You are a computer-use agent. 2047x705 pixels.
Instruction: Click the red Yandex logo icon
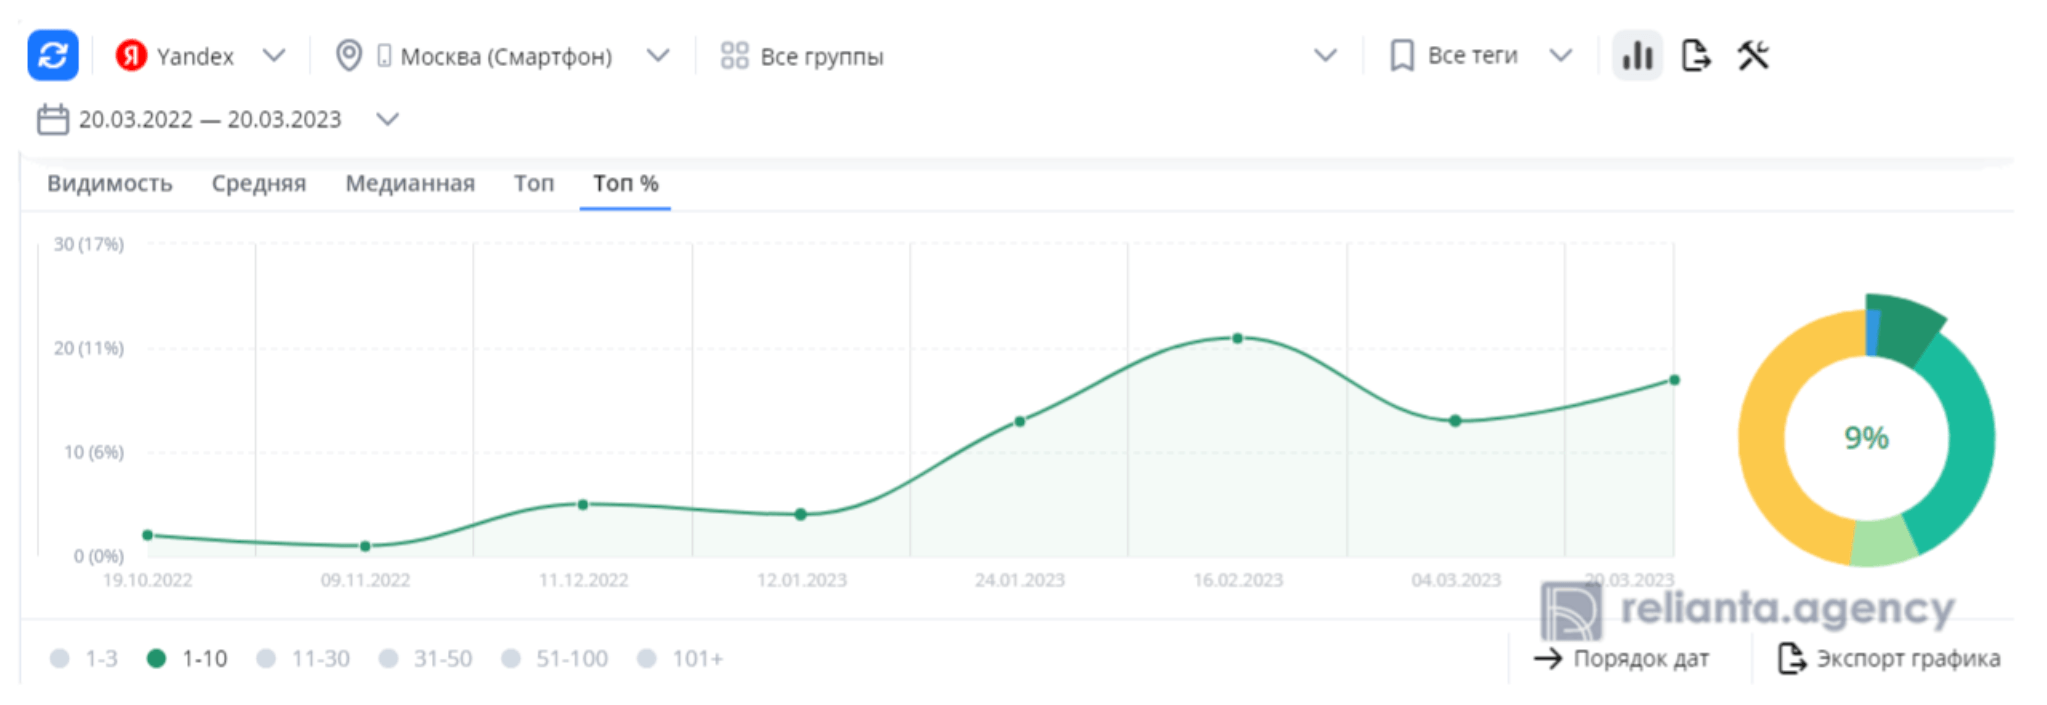coord(131,56)
